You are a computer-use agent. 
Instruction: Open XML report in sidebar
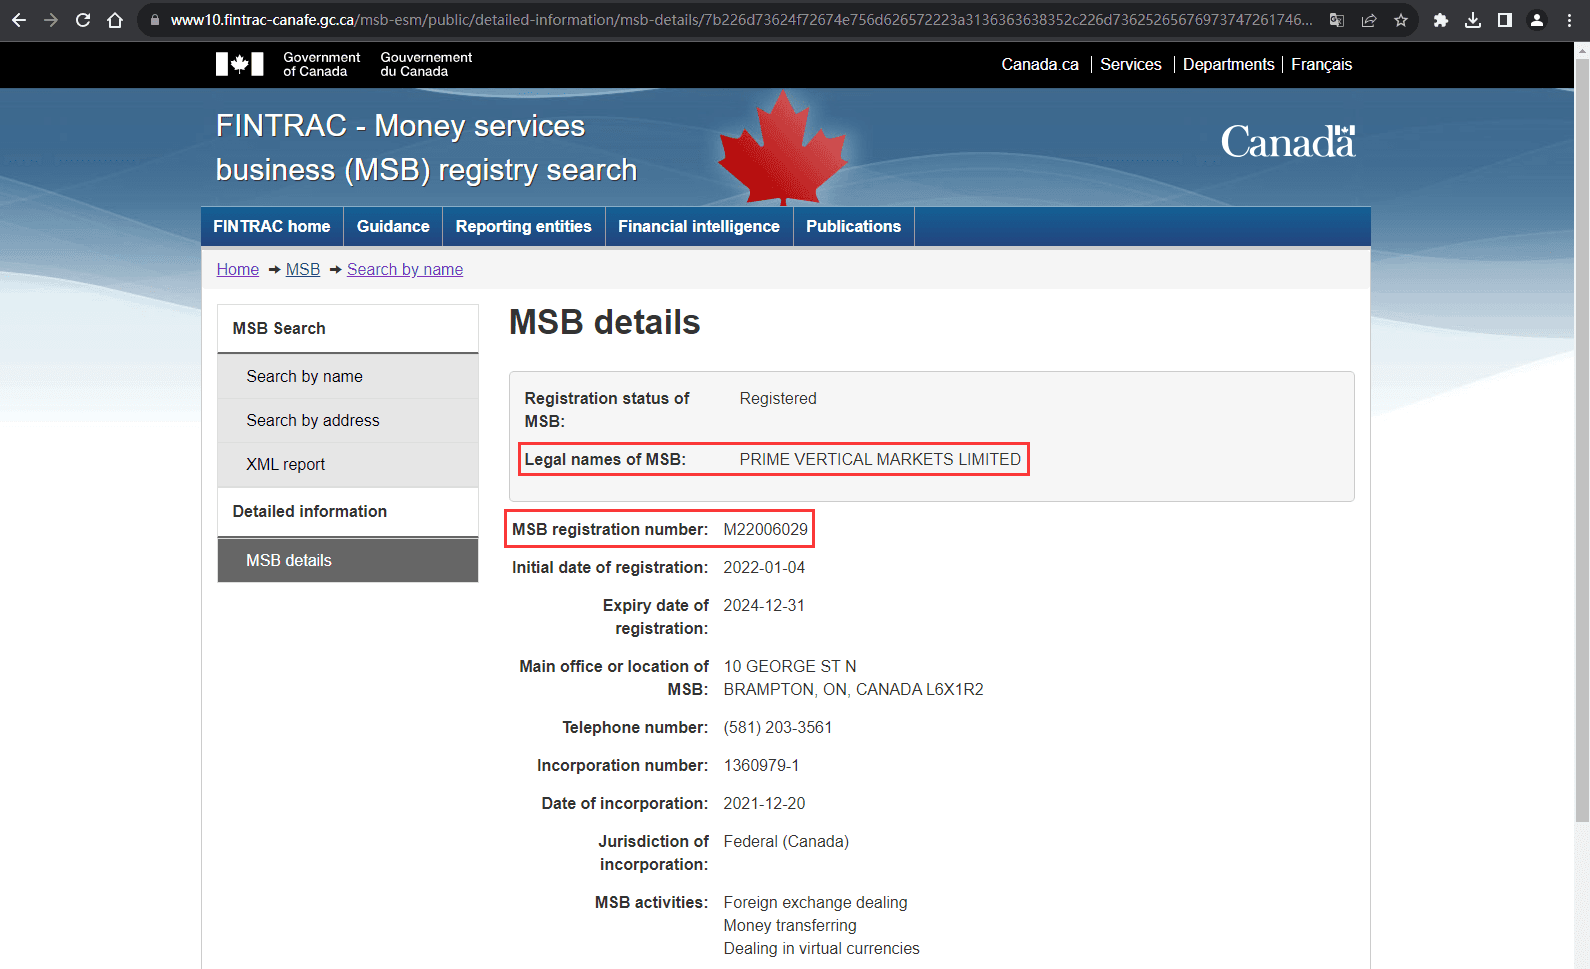click(348, 464)
